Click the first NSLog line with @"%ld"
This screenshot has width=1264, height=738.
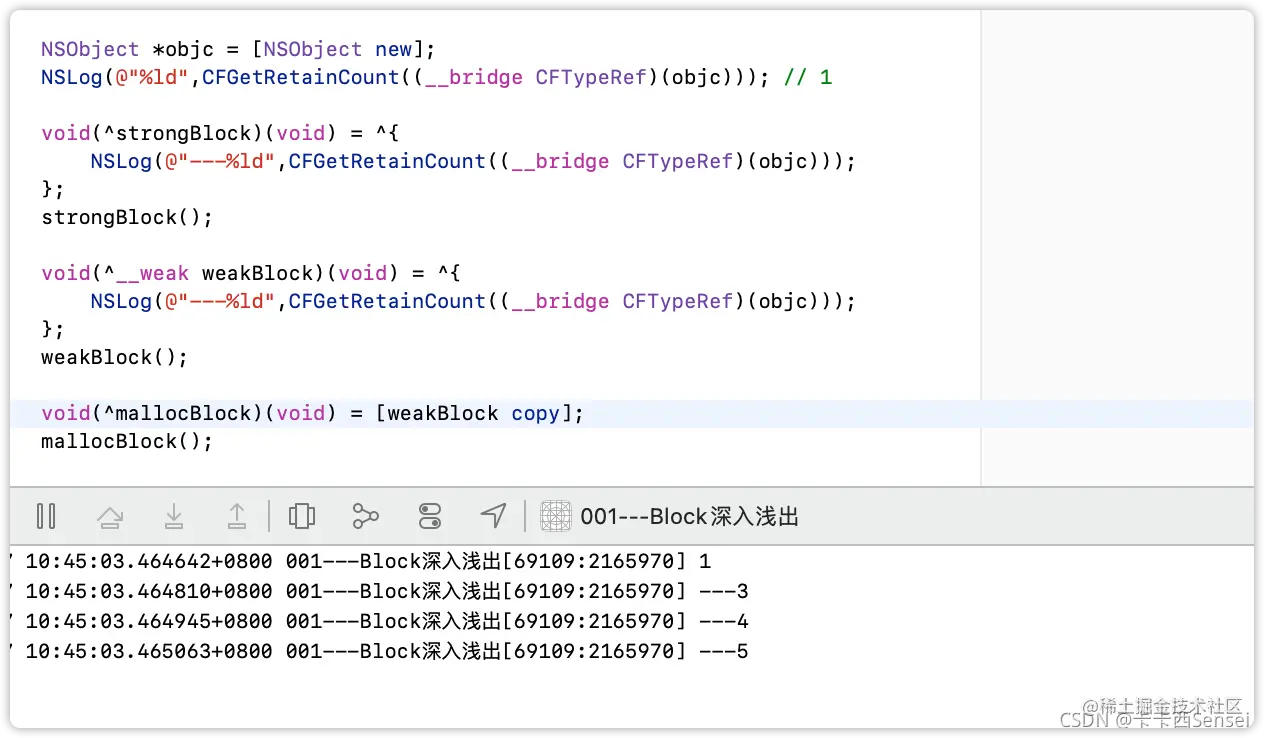tap(437, 77)
